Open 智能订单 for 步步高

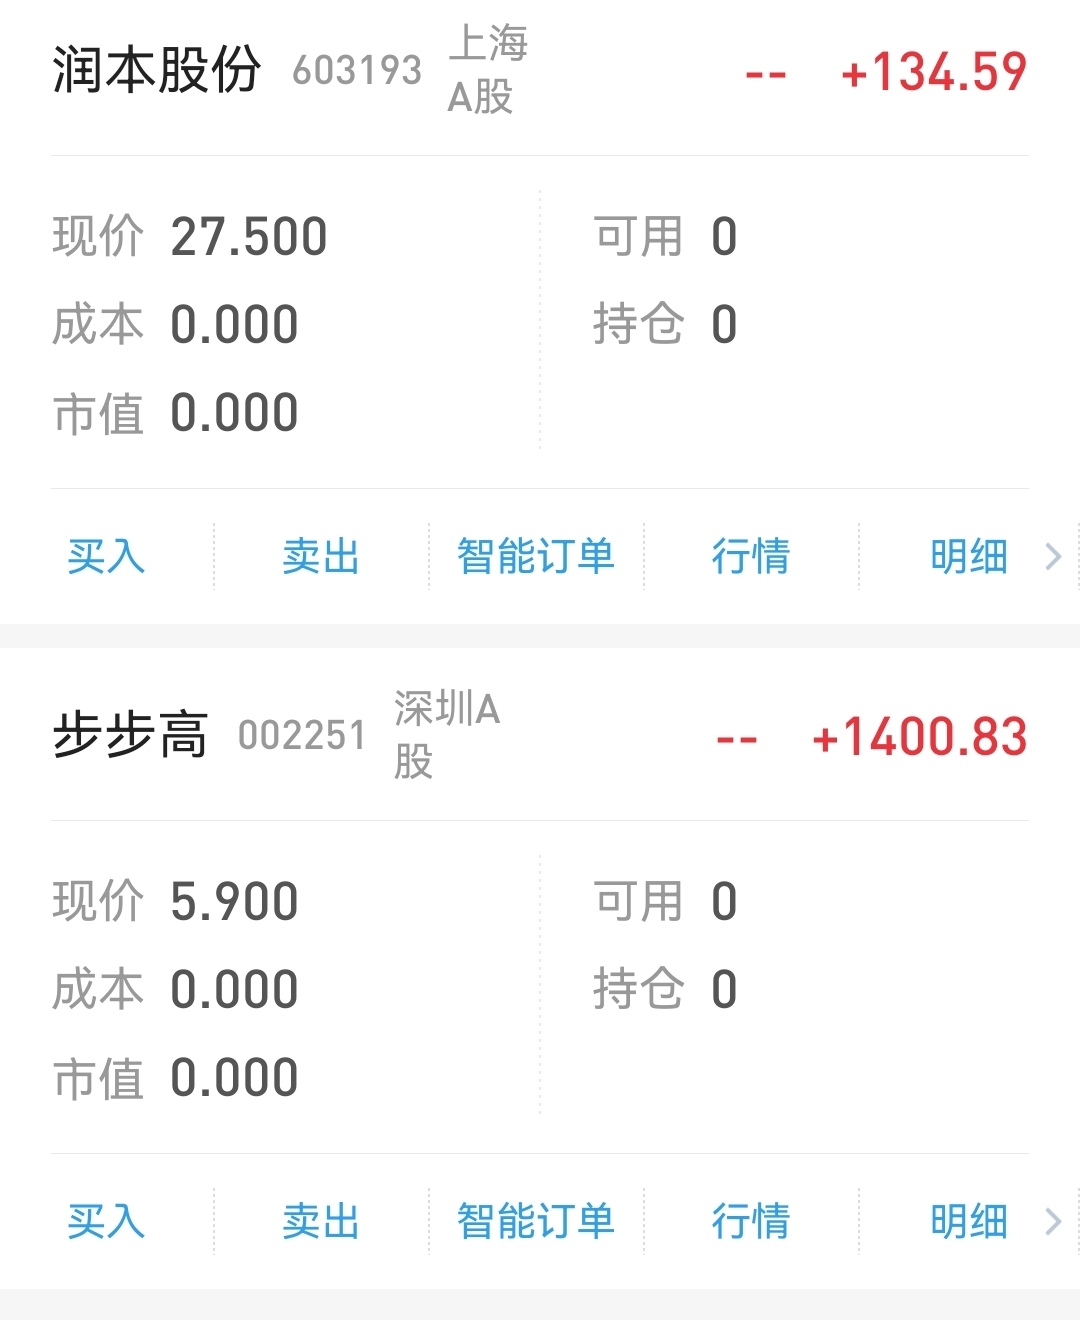pyautogui.click(x=536, y=1221)
